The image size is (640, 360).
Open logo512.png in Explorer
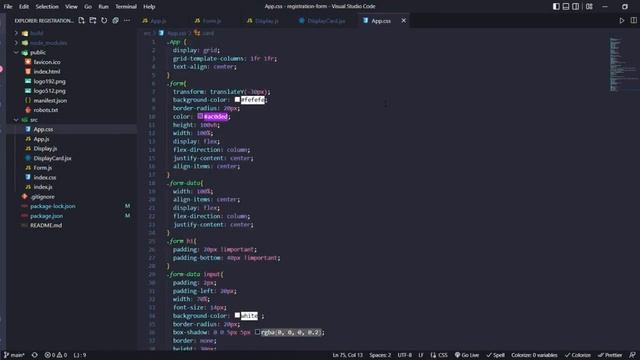click(x=49, y=91)
